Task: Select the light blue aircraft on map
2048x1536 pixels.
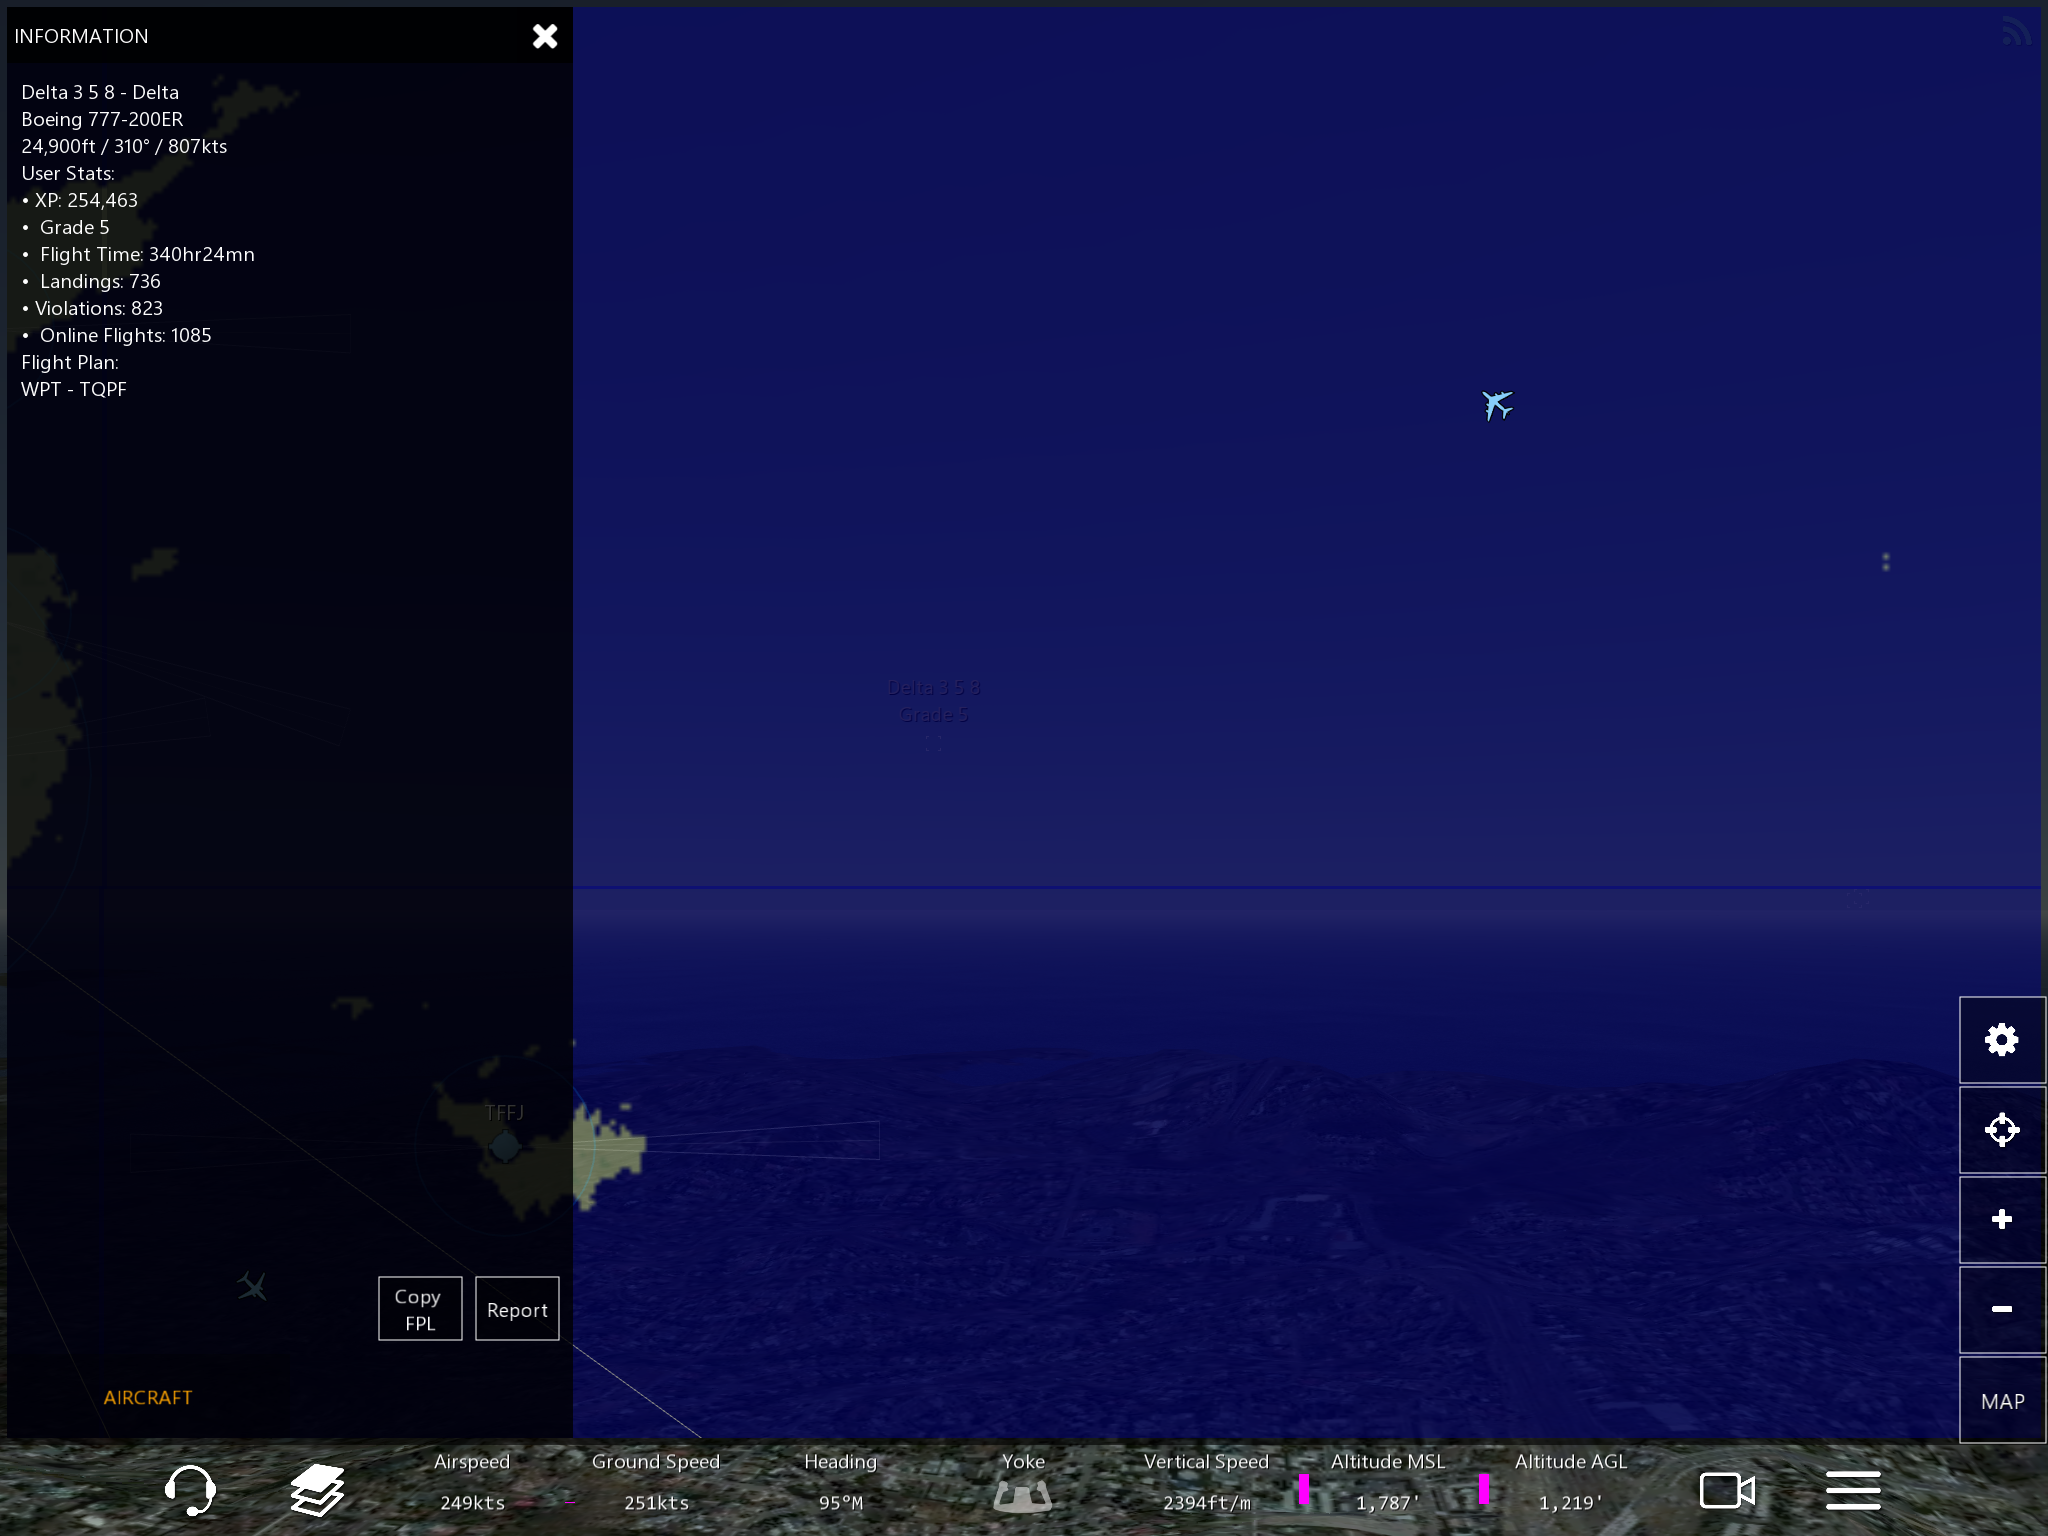Action: coord(1497,405)
